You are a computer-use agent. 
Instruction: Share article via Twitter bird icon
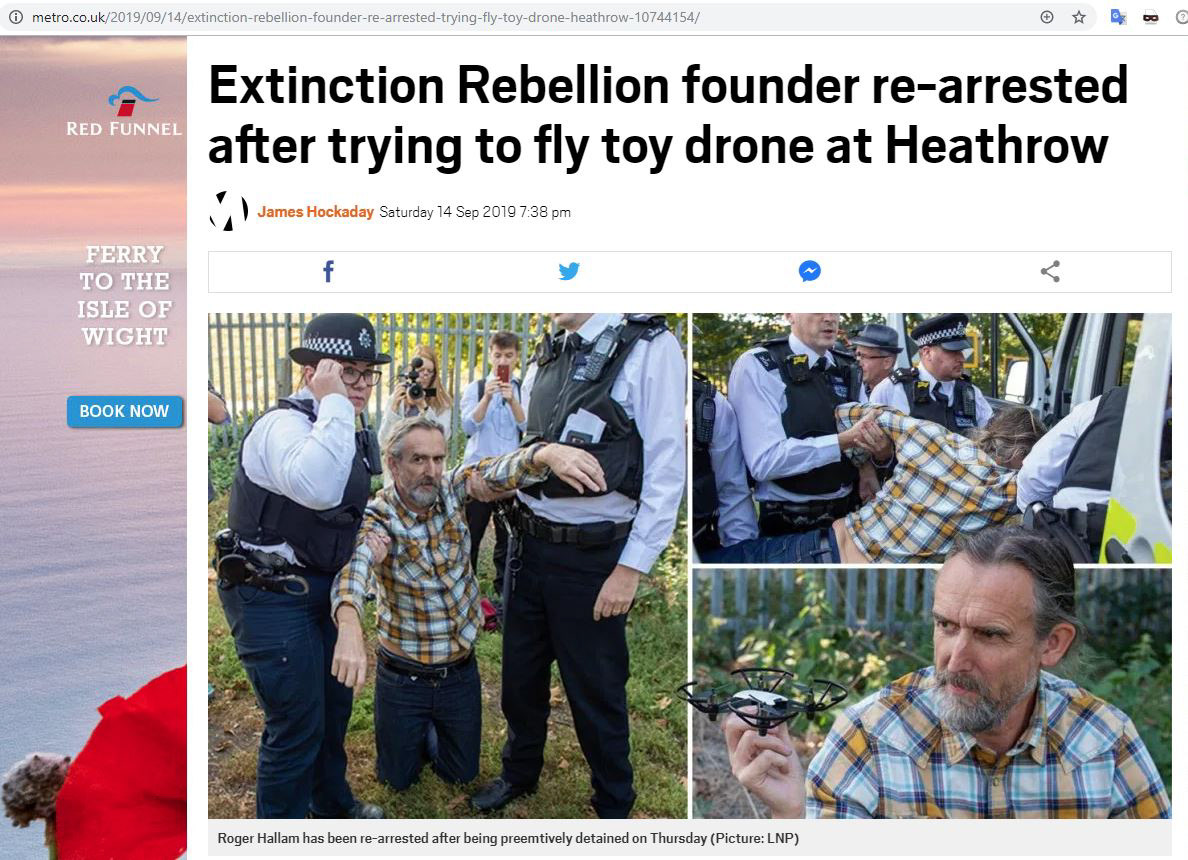pyautogui.click(x=569, y=271)
